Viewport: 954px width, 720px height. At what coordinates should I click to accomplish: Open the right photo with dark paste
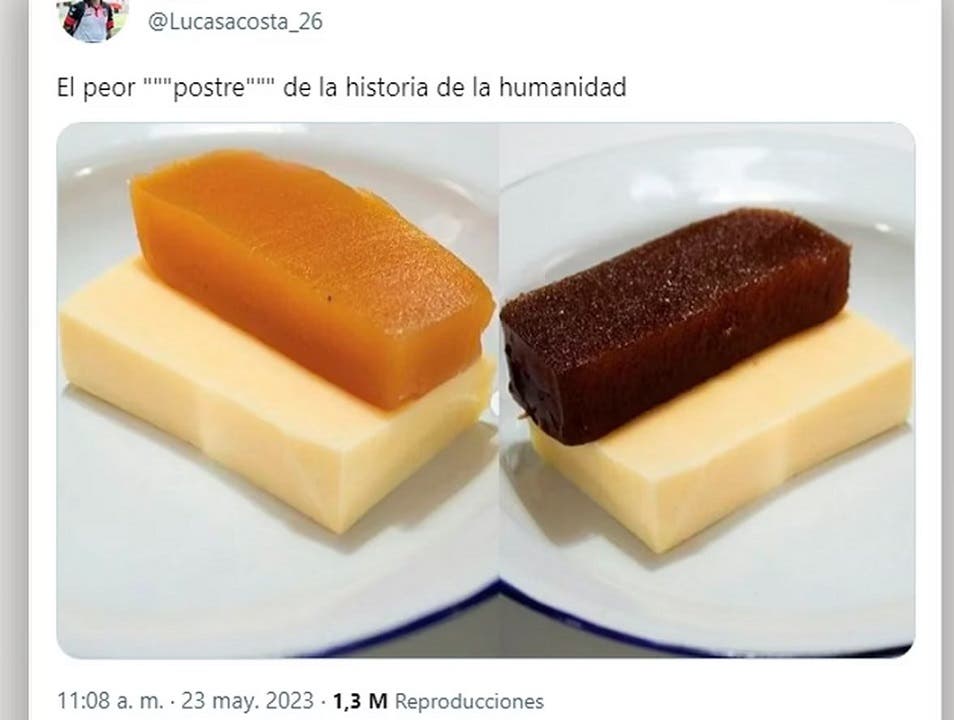click(708, 390)
